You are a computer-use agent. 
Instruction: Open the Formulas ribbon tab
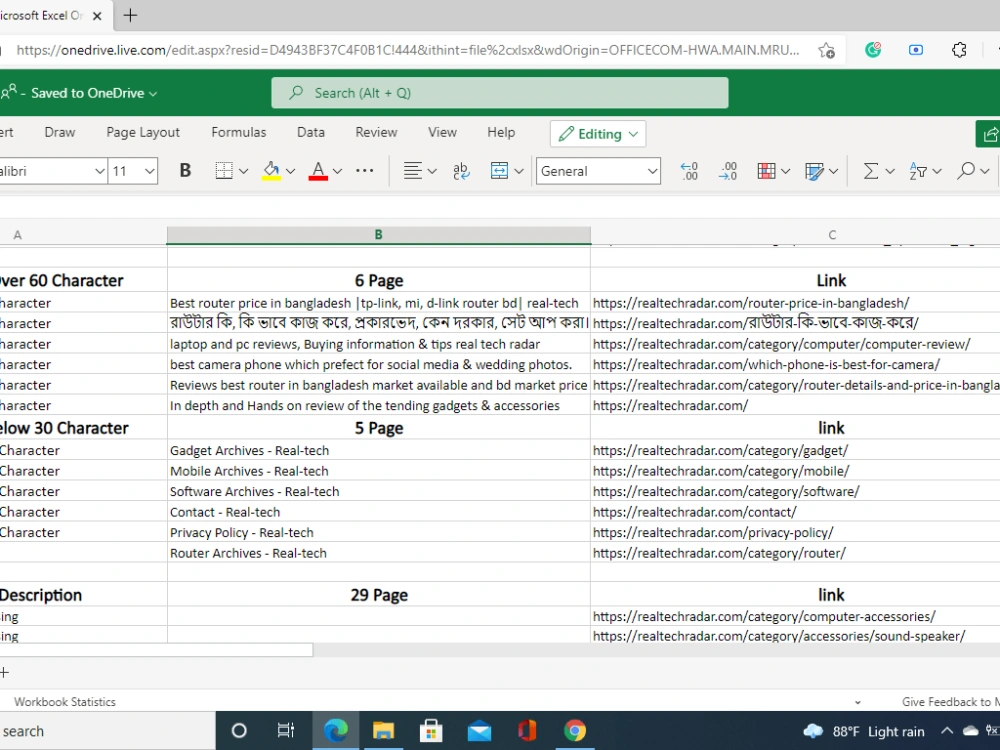coord(239,132)
